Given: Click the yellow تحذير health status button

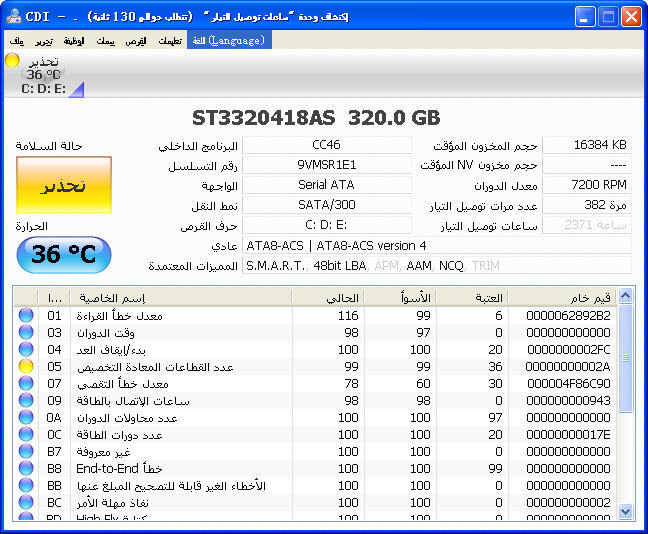Looking at the screenshot, I should (x=64, y=185).
